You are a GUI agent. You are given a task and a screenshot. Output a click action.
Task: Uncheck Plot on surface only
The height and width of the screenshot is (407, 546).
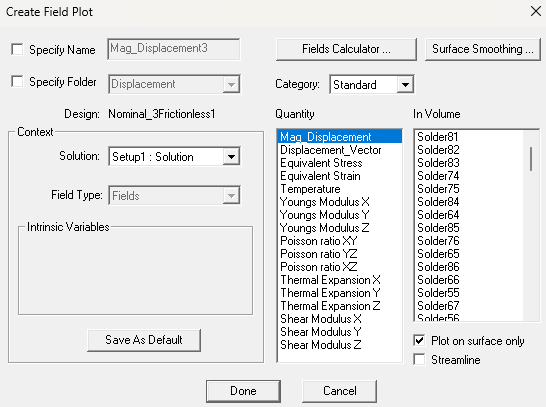click(419, 340)
